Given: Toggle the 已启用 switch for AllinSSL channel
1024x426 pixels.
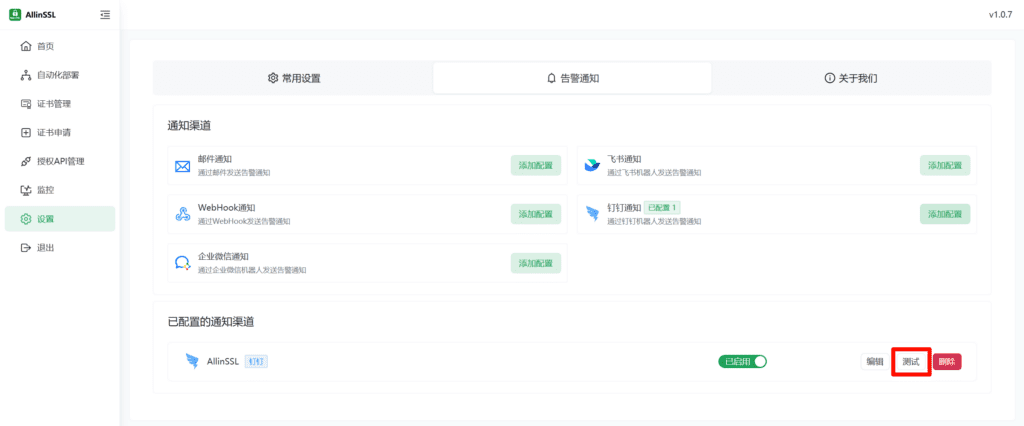Looking at the screenshot, I should click(x=742, y=361).
